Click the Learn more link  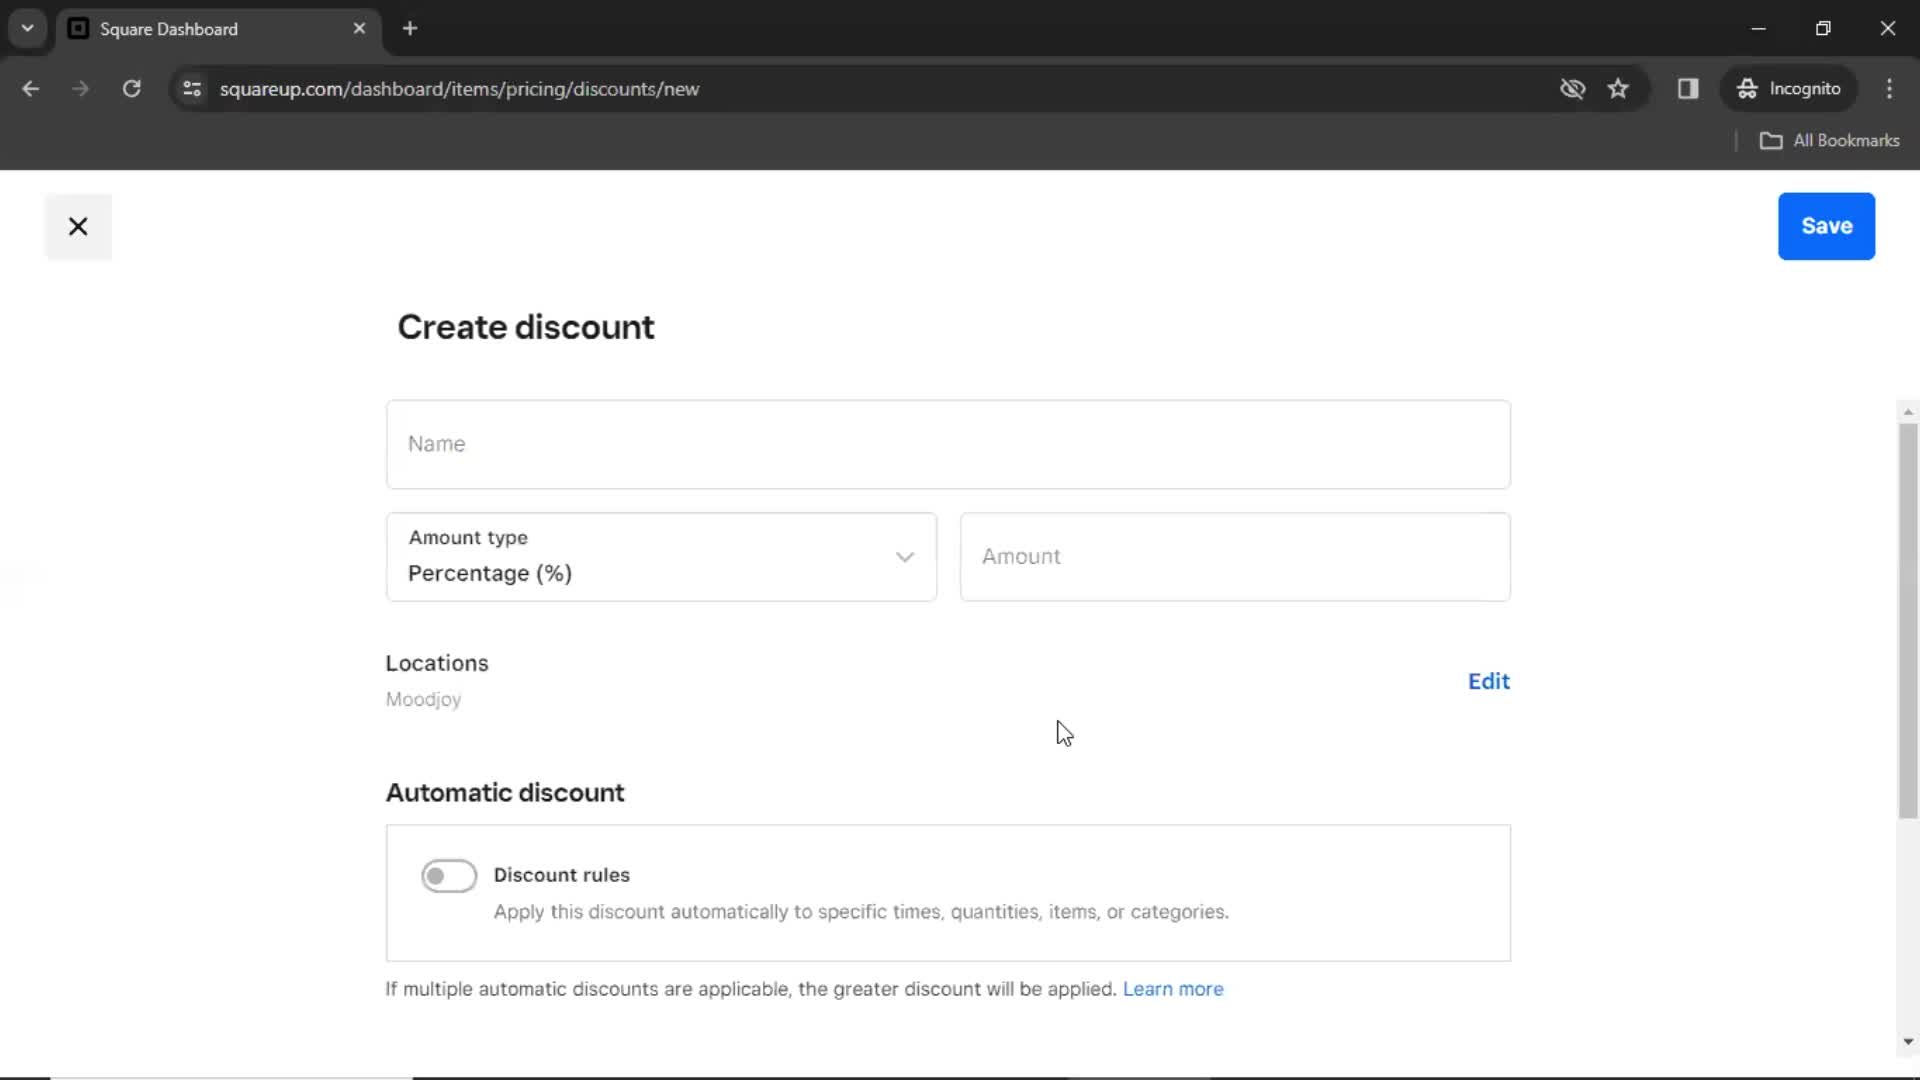click(x=1172, y=989)
